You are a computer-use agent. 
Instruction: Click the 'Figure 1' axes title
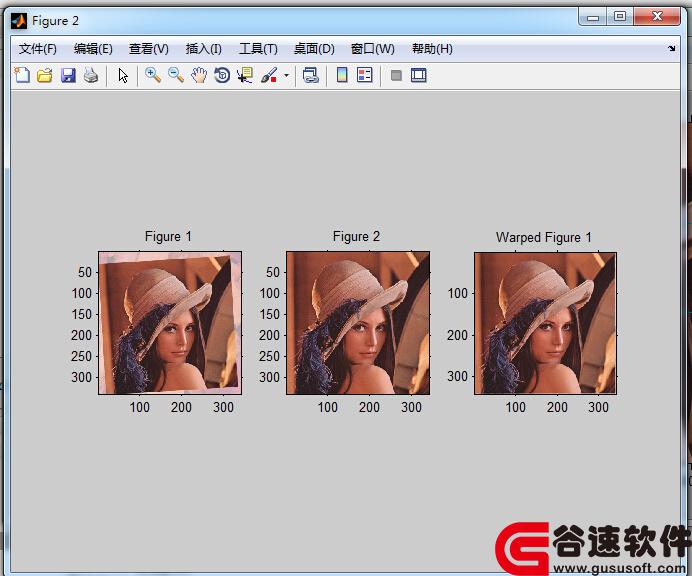point(168,237)
